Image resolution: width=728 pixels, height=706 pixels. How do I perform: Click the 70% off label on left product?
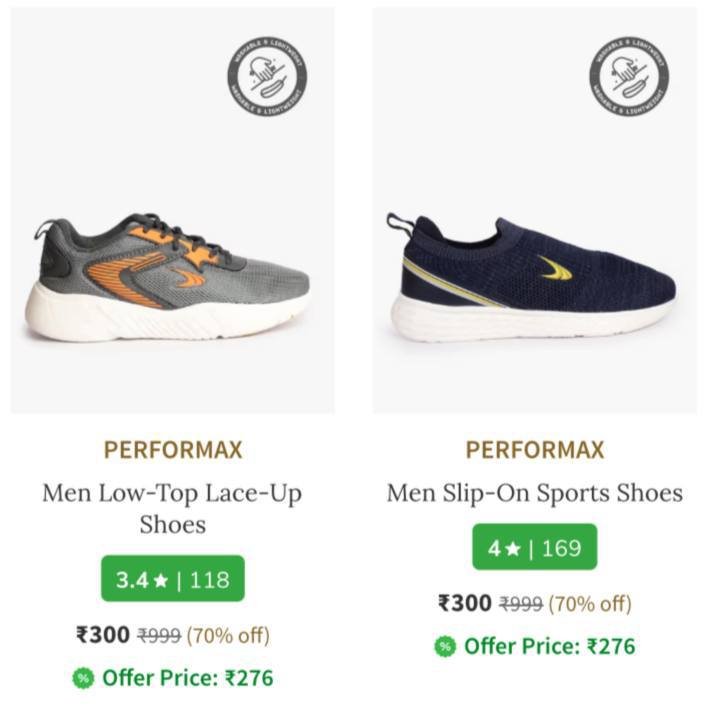228,635
